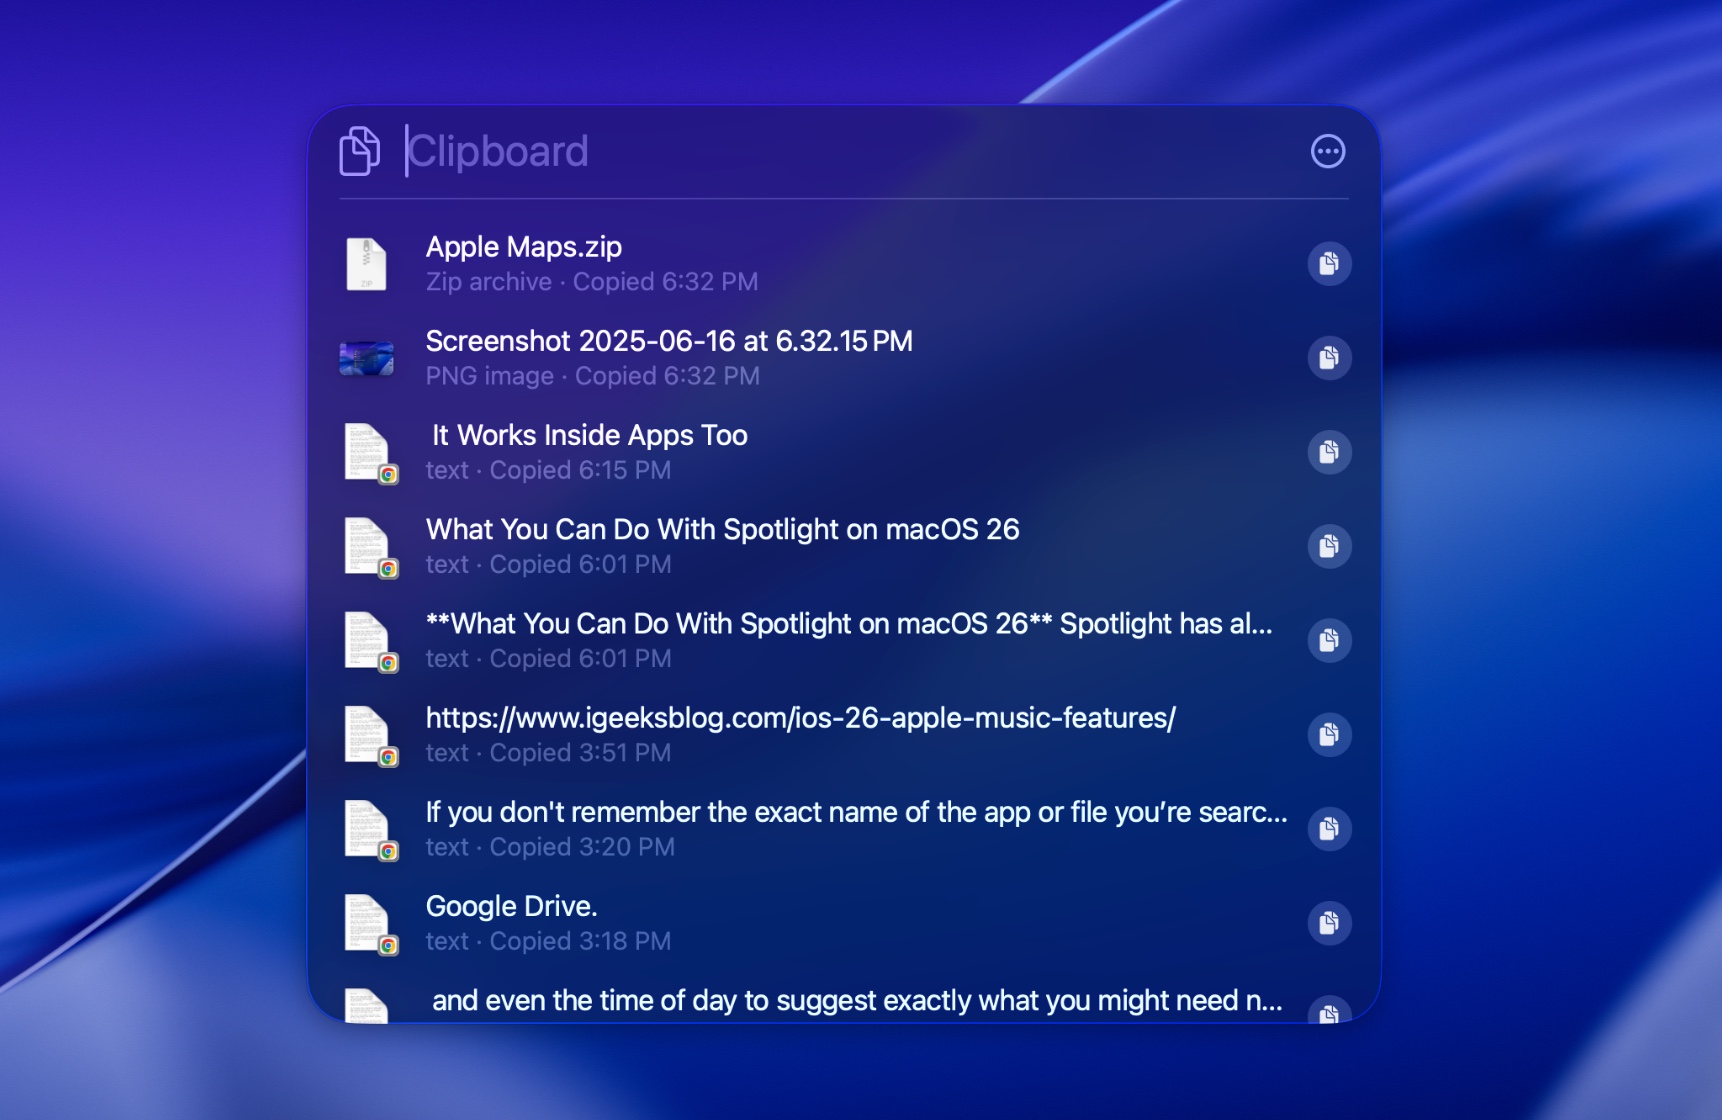Copy the Google Drive text snippet
Viewport: 1722px width, 1120px height.
[x=1330, y=922]
